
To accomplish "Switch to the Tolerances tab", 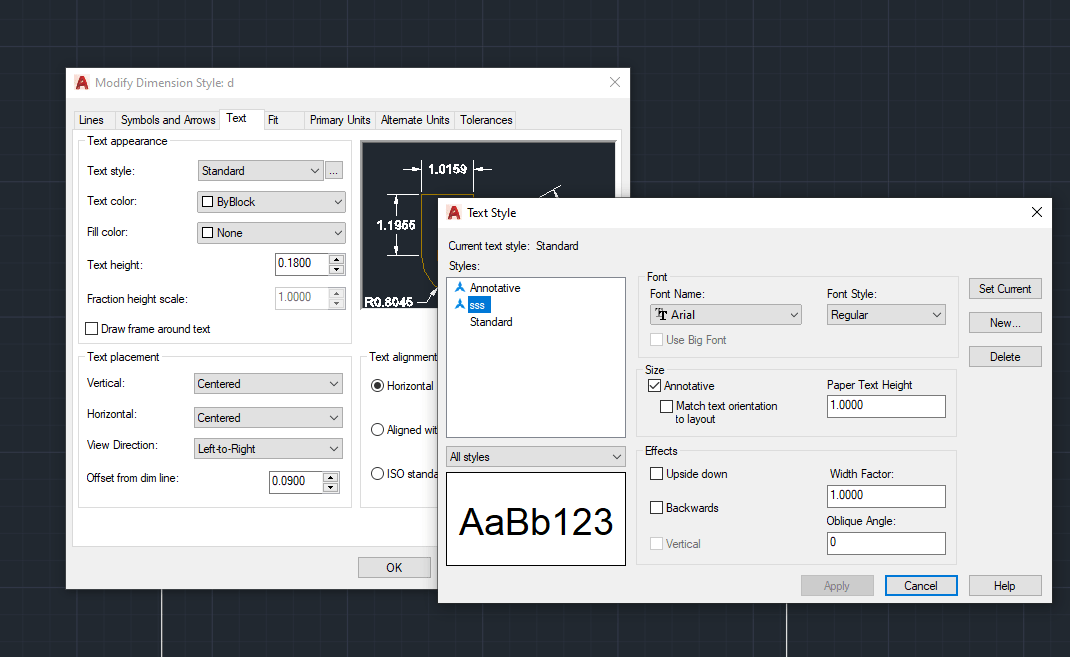I will pos(485,120).
